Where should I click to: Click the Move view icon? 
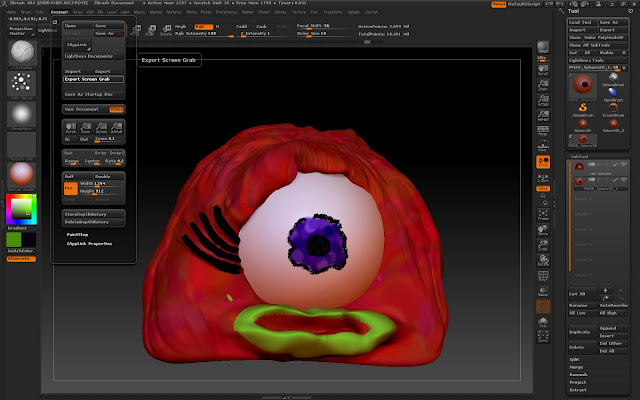[x=543, y=230]
